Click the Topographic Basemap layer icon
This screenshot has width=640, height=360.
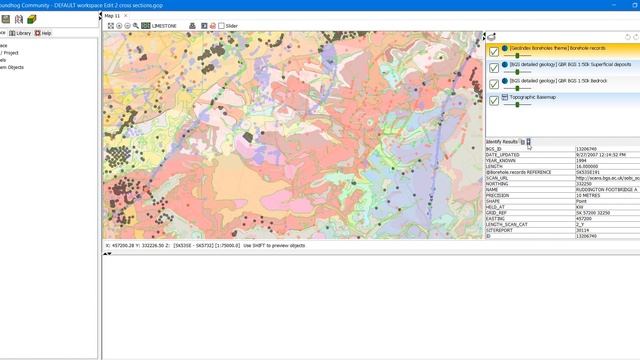tap(505, 97)
